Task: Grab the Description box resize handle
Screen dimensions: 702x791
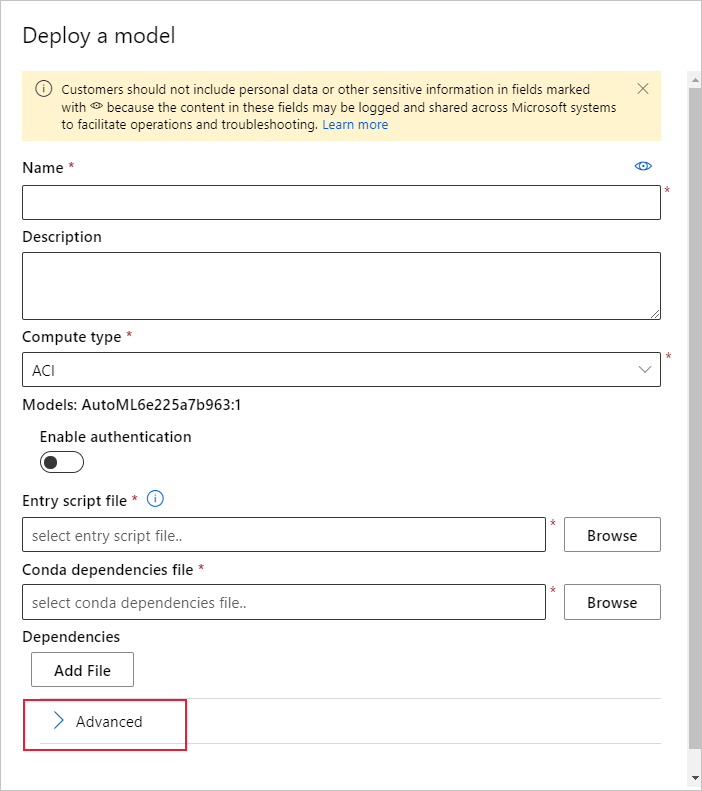Action: (x=654, y=313)
